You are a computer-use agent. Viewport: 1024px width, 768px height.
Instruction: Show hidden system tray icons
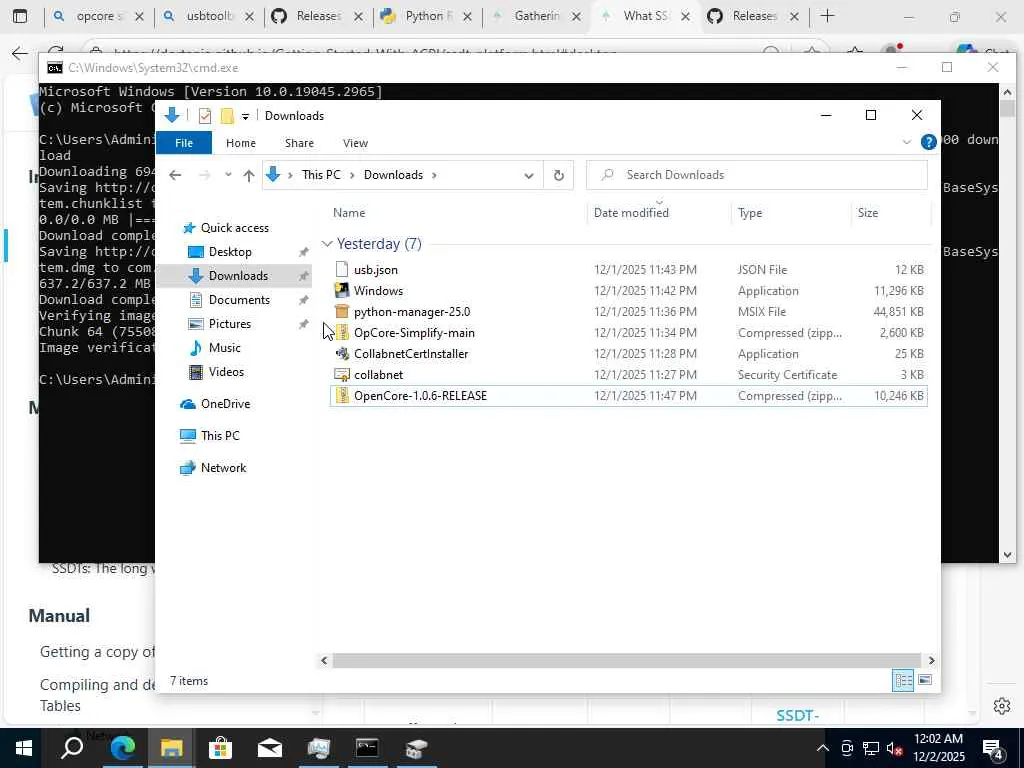click(x=822, y=748)
